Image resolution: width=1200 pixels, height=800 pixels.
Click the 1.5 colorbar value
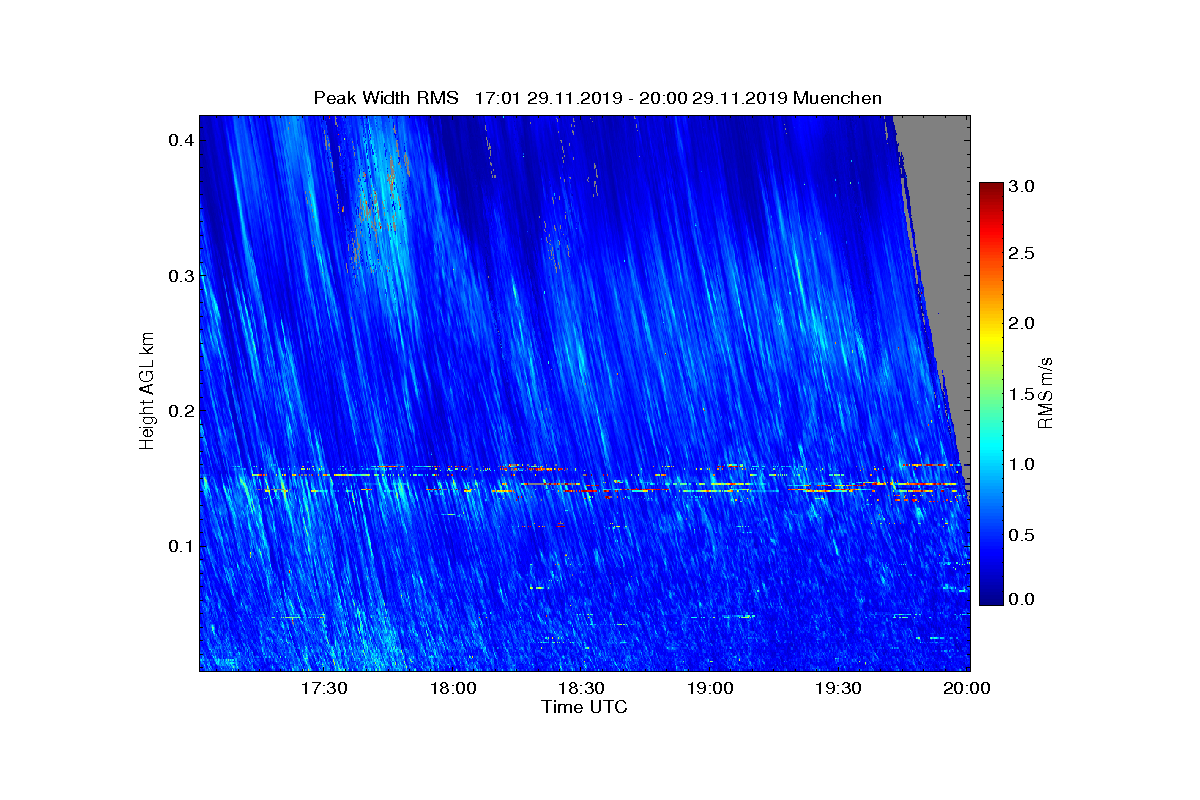[1023, 395]
